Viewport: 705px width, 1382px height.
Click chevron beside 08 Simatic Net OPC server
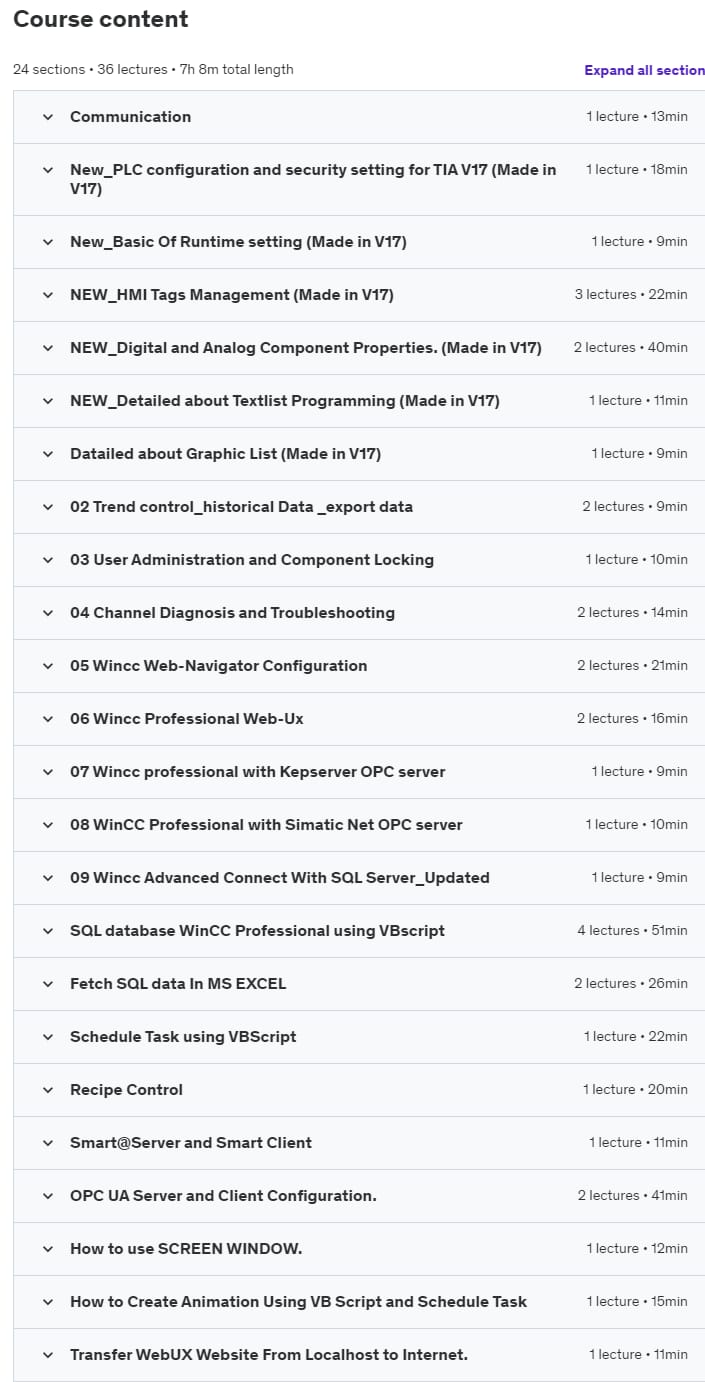[x=47, y=825]
